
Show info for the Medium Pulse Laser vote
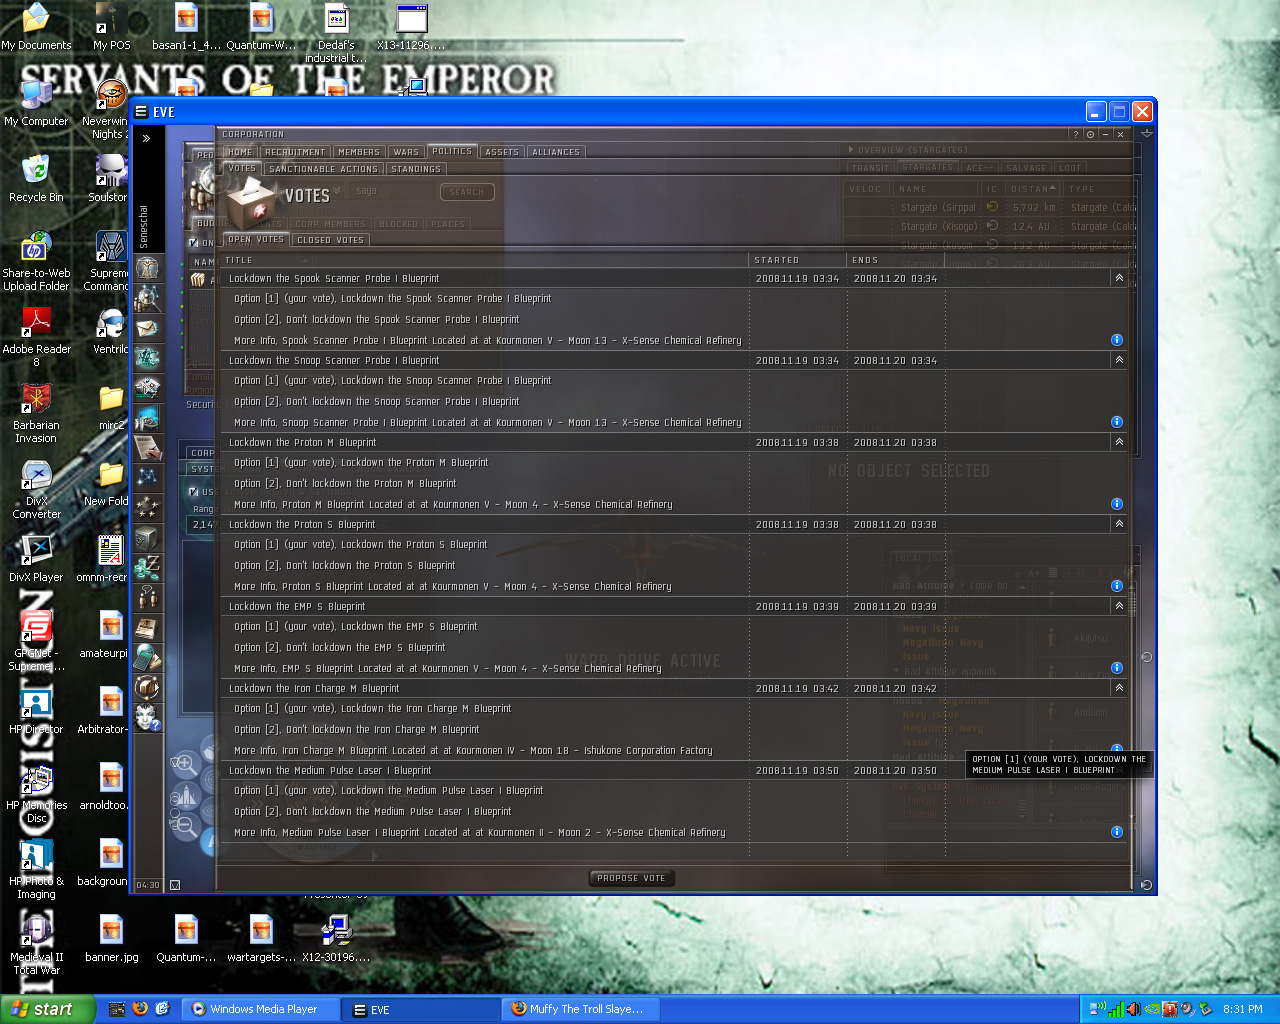[1117, 832]
